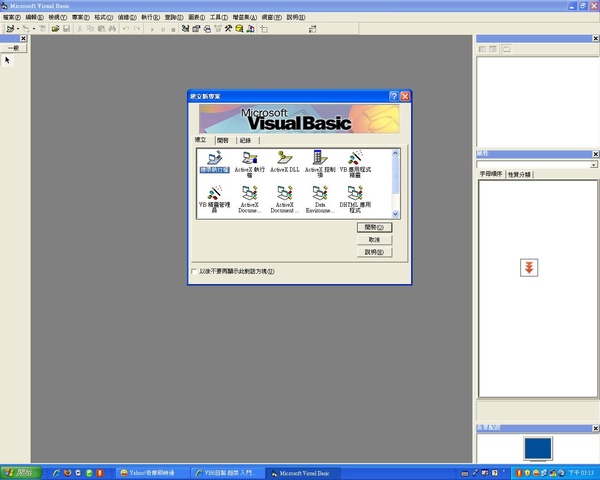The height and width of the screenshot is (480, 600).
Task: Open the Properties Window toolbar icon
Action: coord(196,29)
